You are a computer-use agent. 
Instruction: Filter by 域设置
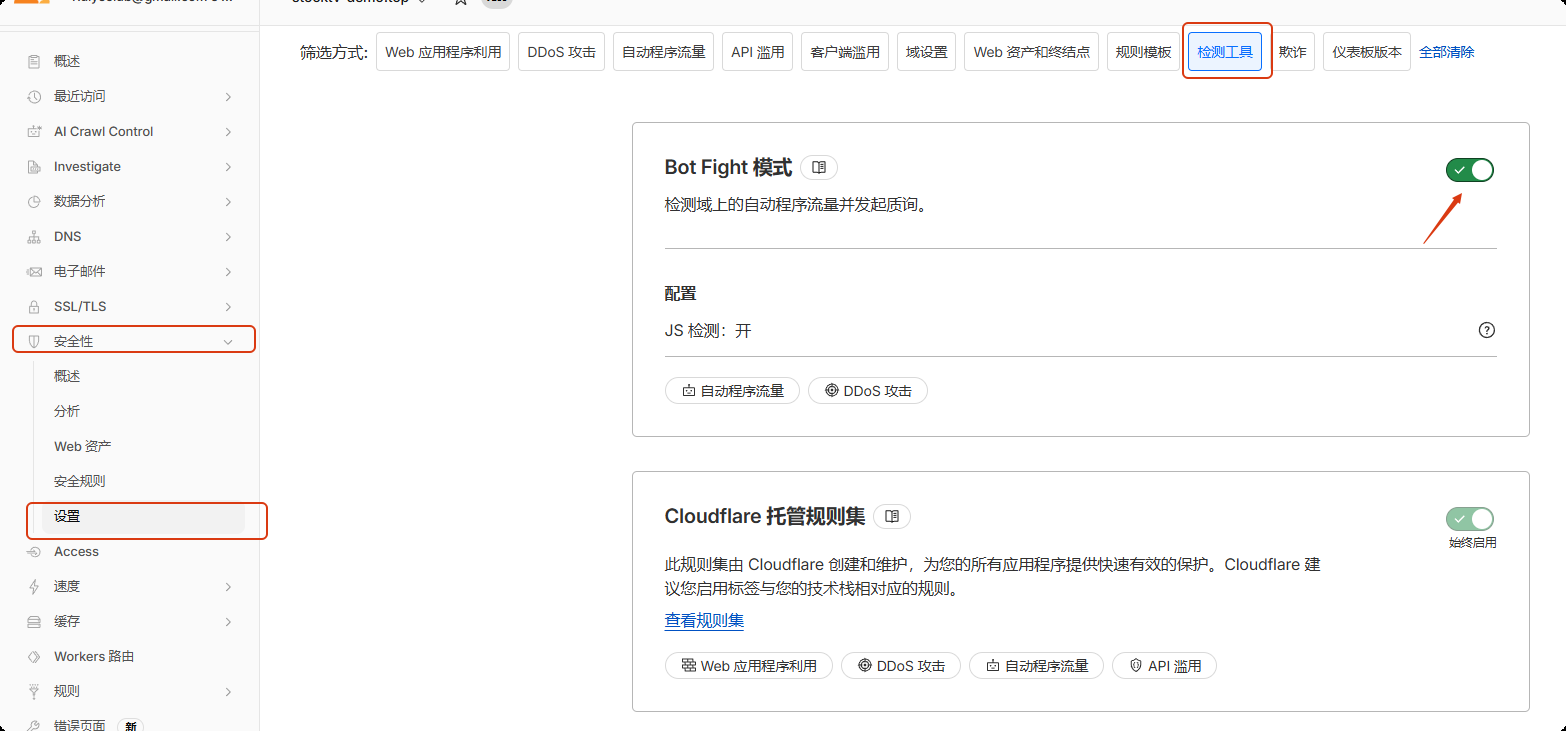[927, 52]
